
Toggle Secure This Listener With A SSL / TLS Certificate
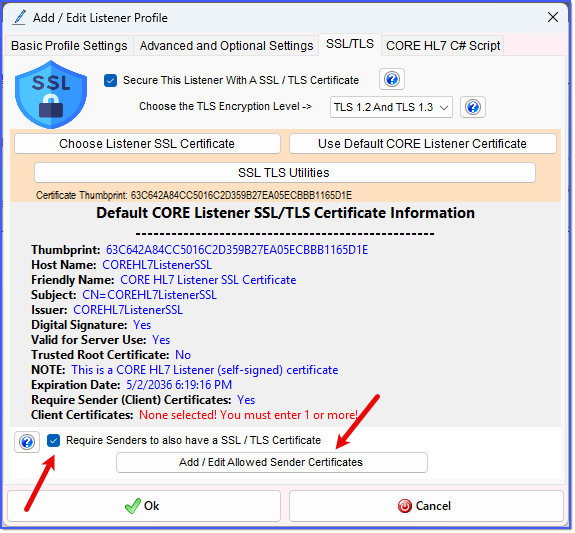pyautogui.click(x=110, y=80)
